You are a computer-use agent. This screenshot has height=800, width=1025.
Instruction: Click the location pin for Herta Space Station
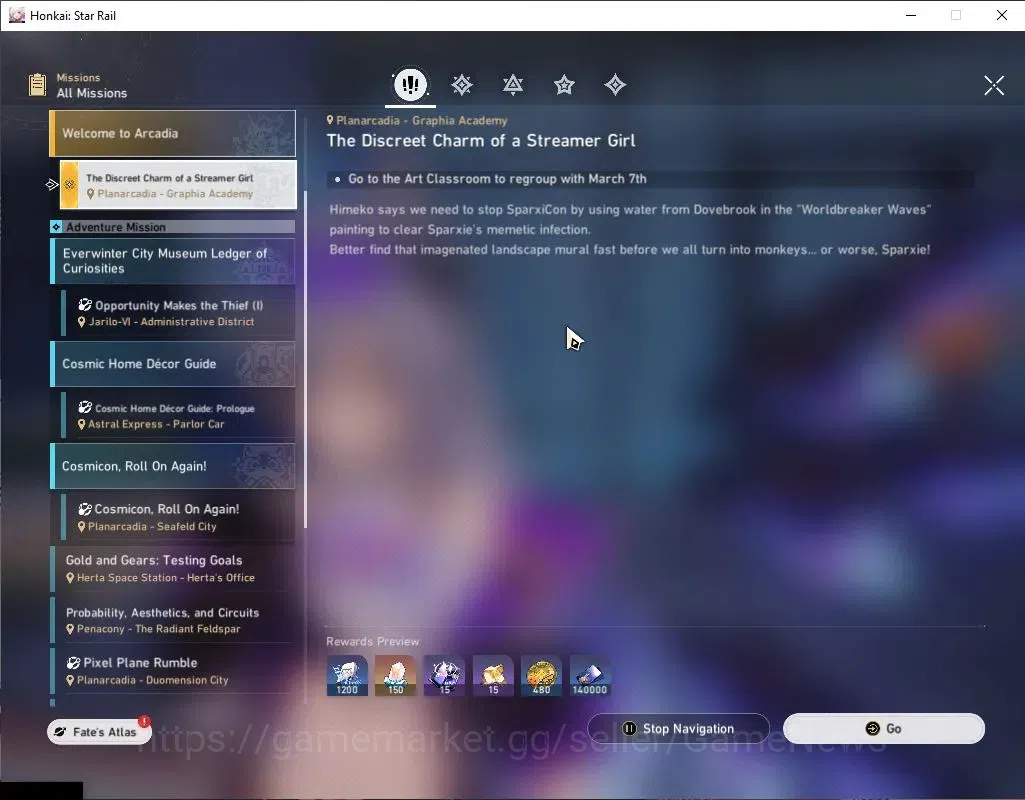pos(70,578)
